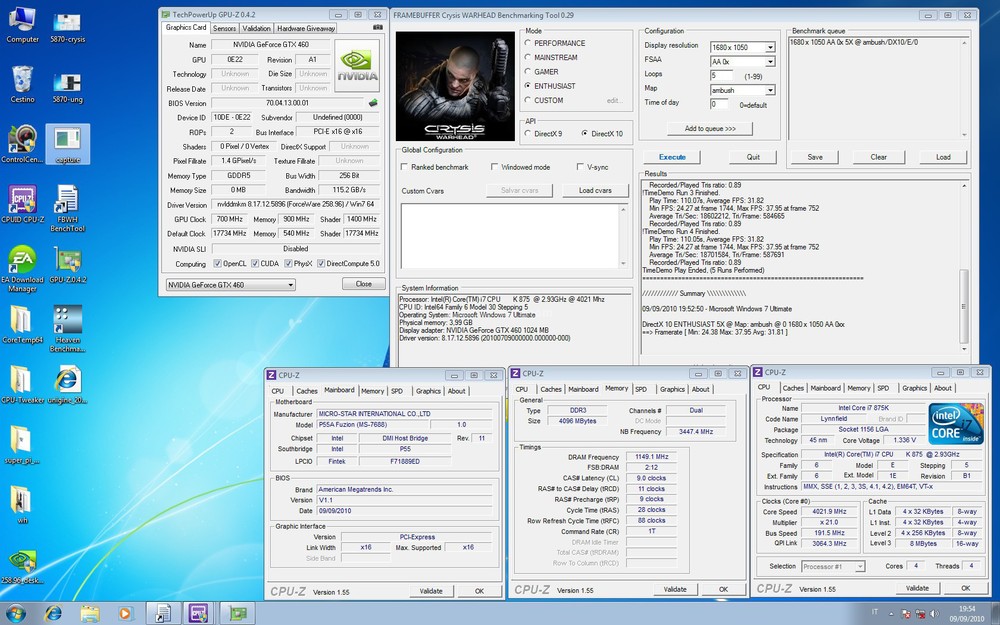Enable the Ranked benchmark checkbox
Viewport: 1000px width, 625px height.
tap(404, 166)
